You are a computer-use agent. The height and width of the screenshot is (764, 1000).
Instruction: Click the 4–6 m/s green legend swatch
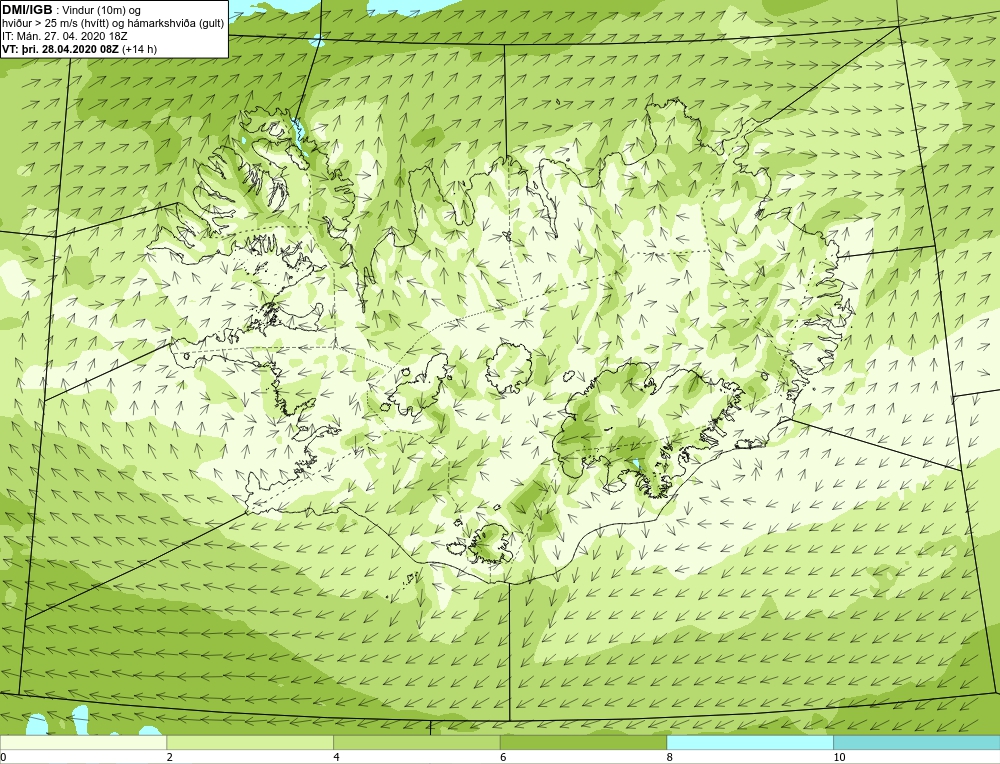(x=416, y=742)
